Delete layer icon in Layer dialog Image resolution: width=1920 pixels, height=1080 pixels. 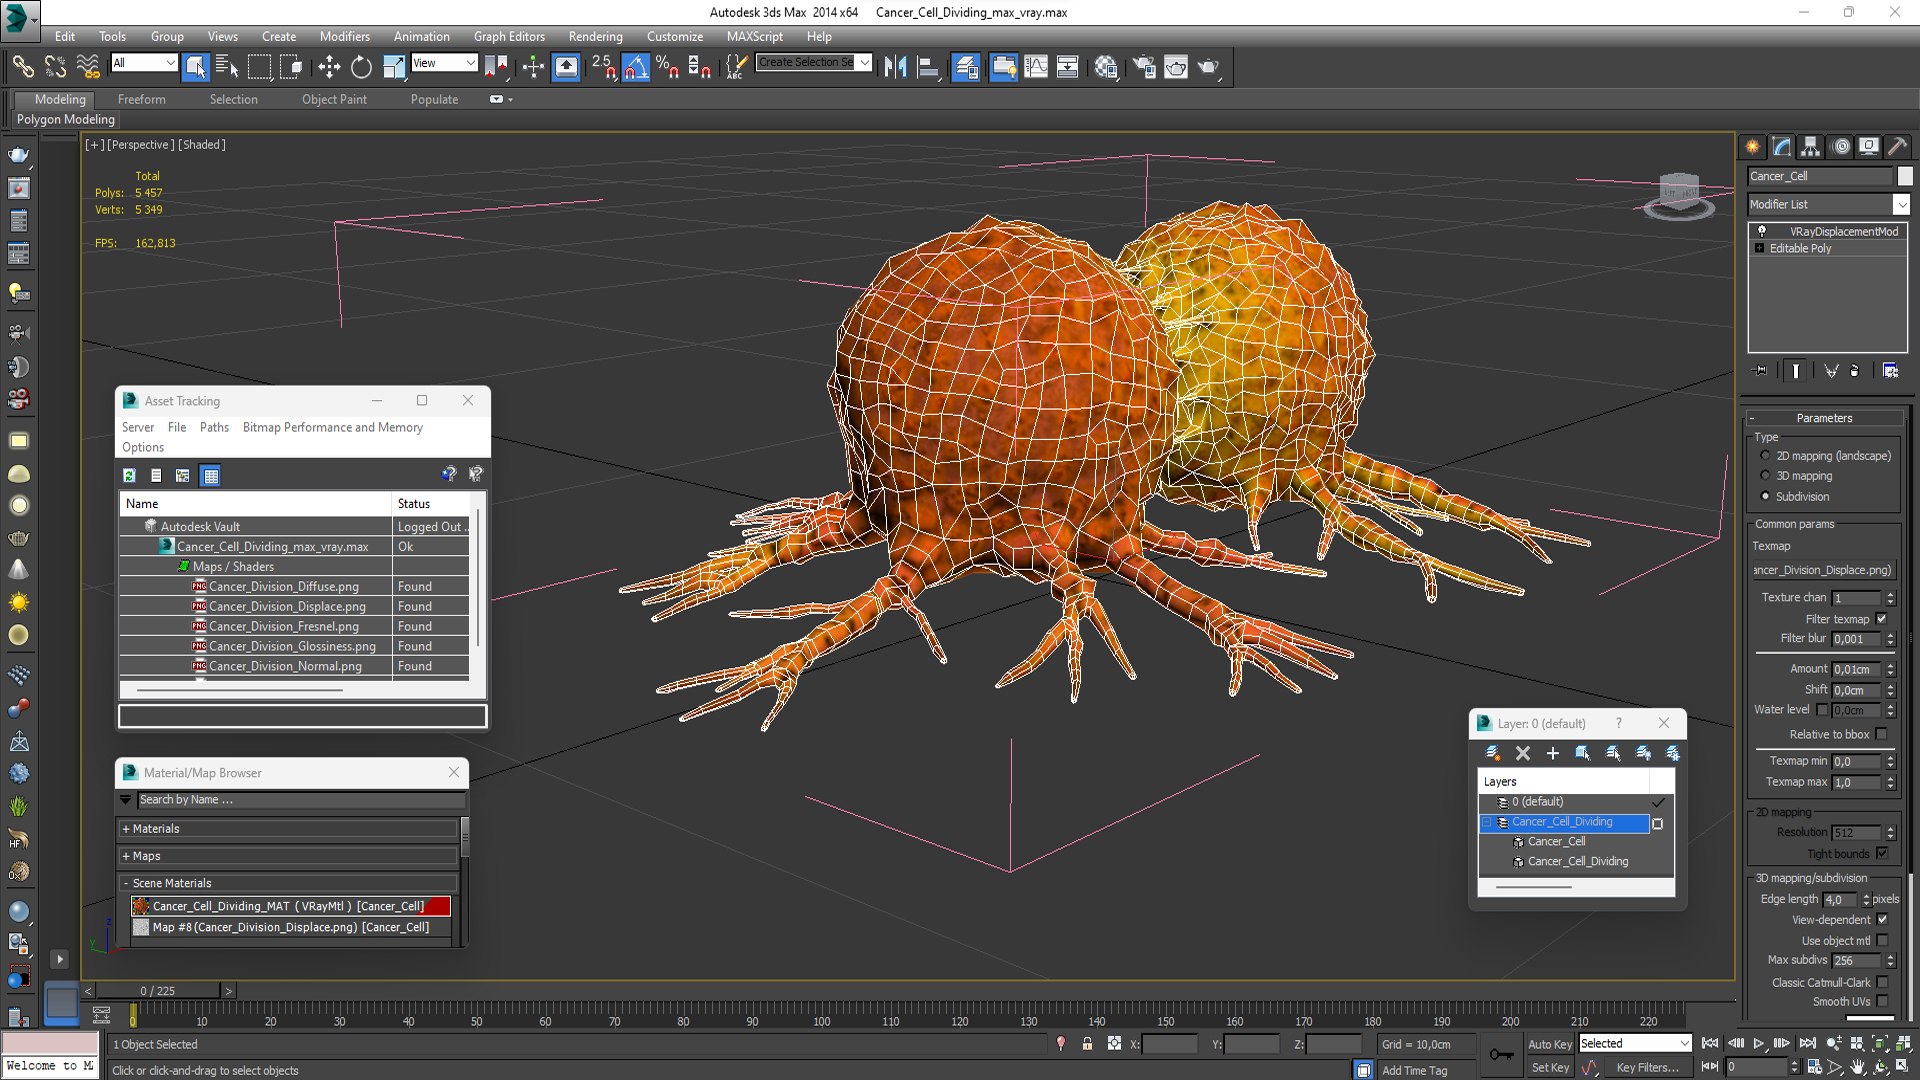[x=1523, y=753]
